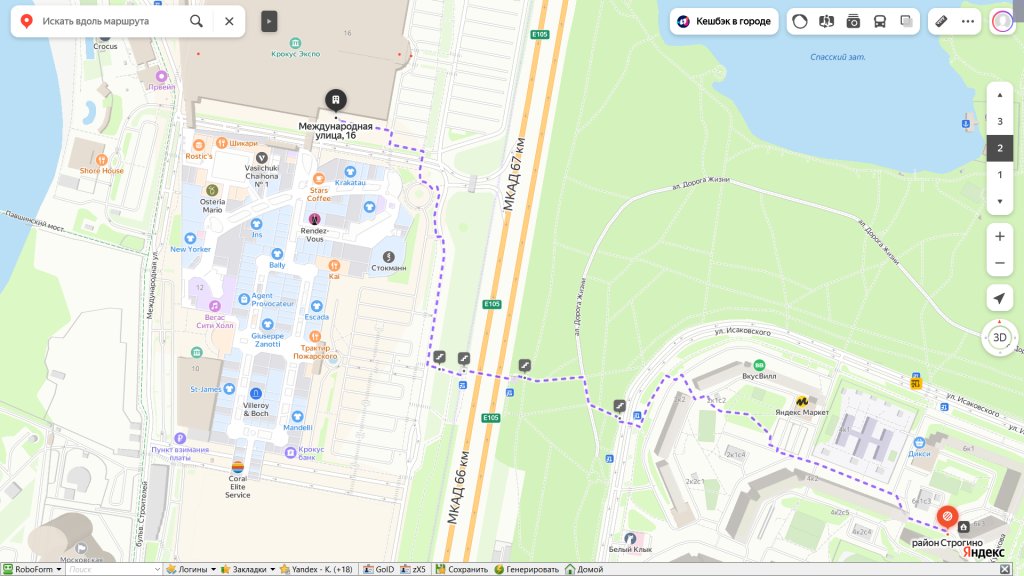The width and height of the screenshot is (1024, 576).
Task: Open the three-dots more menu
Action: point(968,21)
